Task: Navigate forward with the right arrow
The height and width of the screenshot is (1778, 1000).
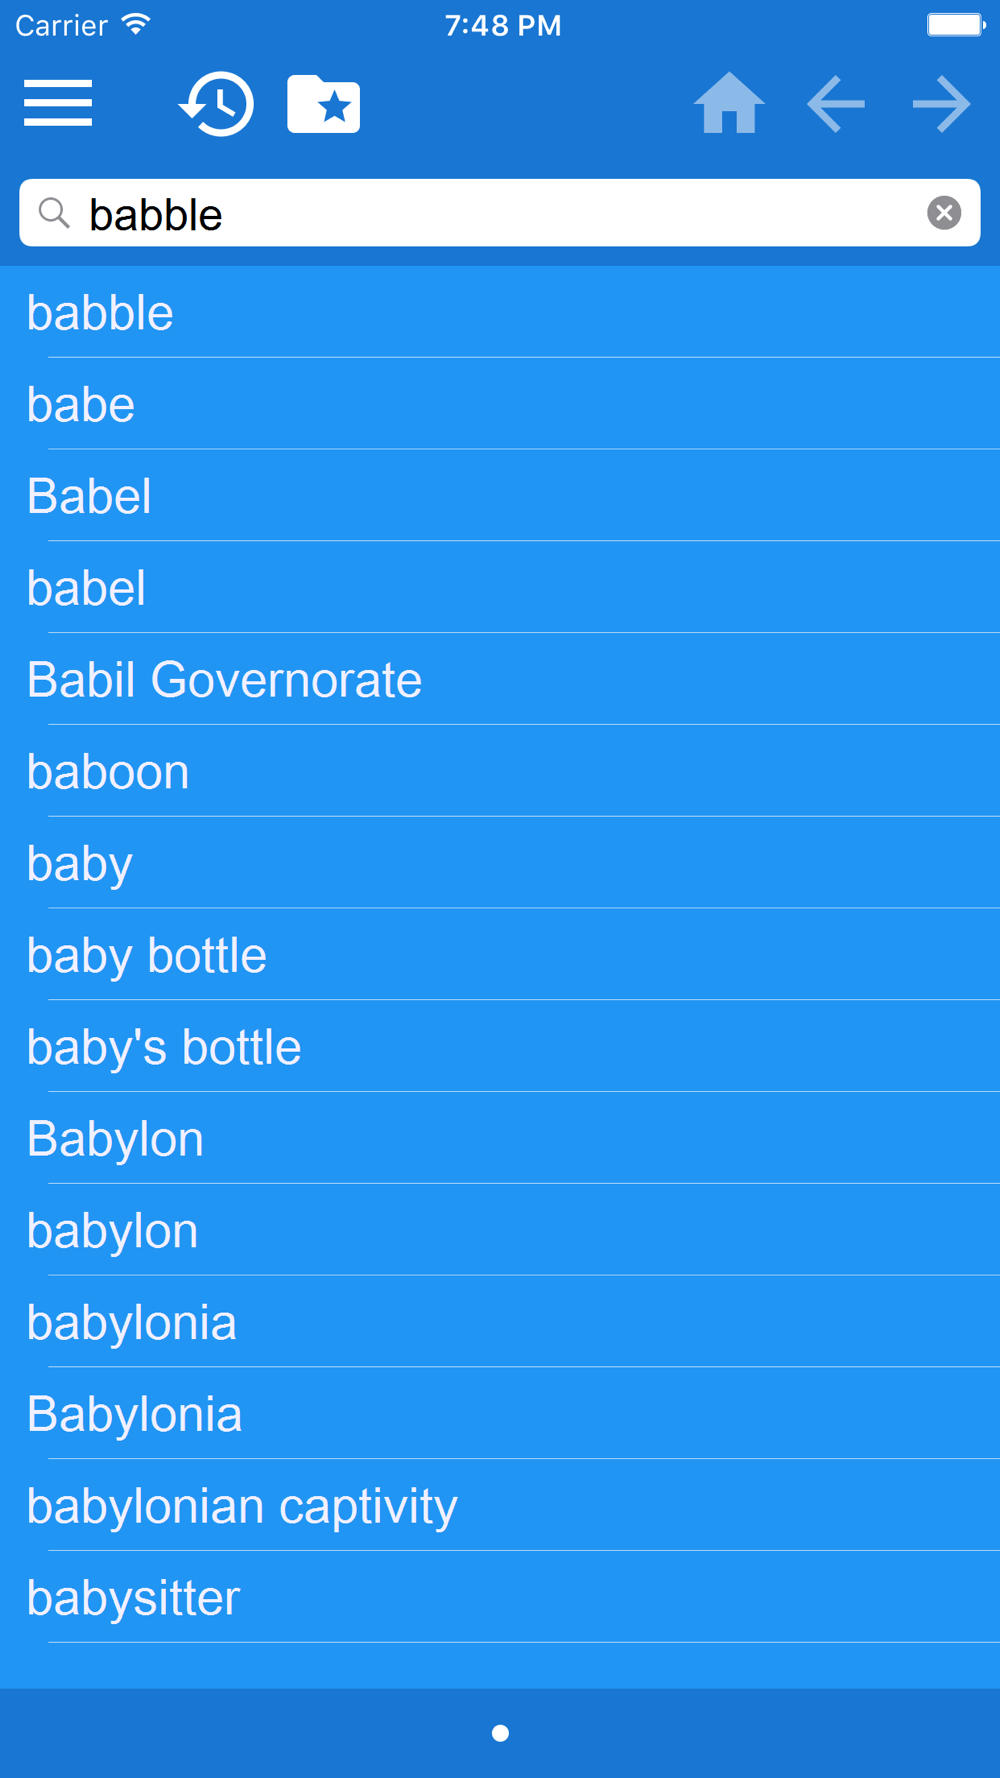Action: pyautogui.click(x=942, y=104)
